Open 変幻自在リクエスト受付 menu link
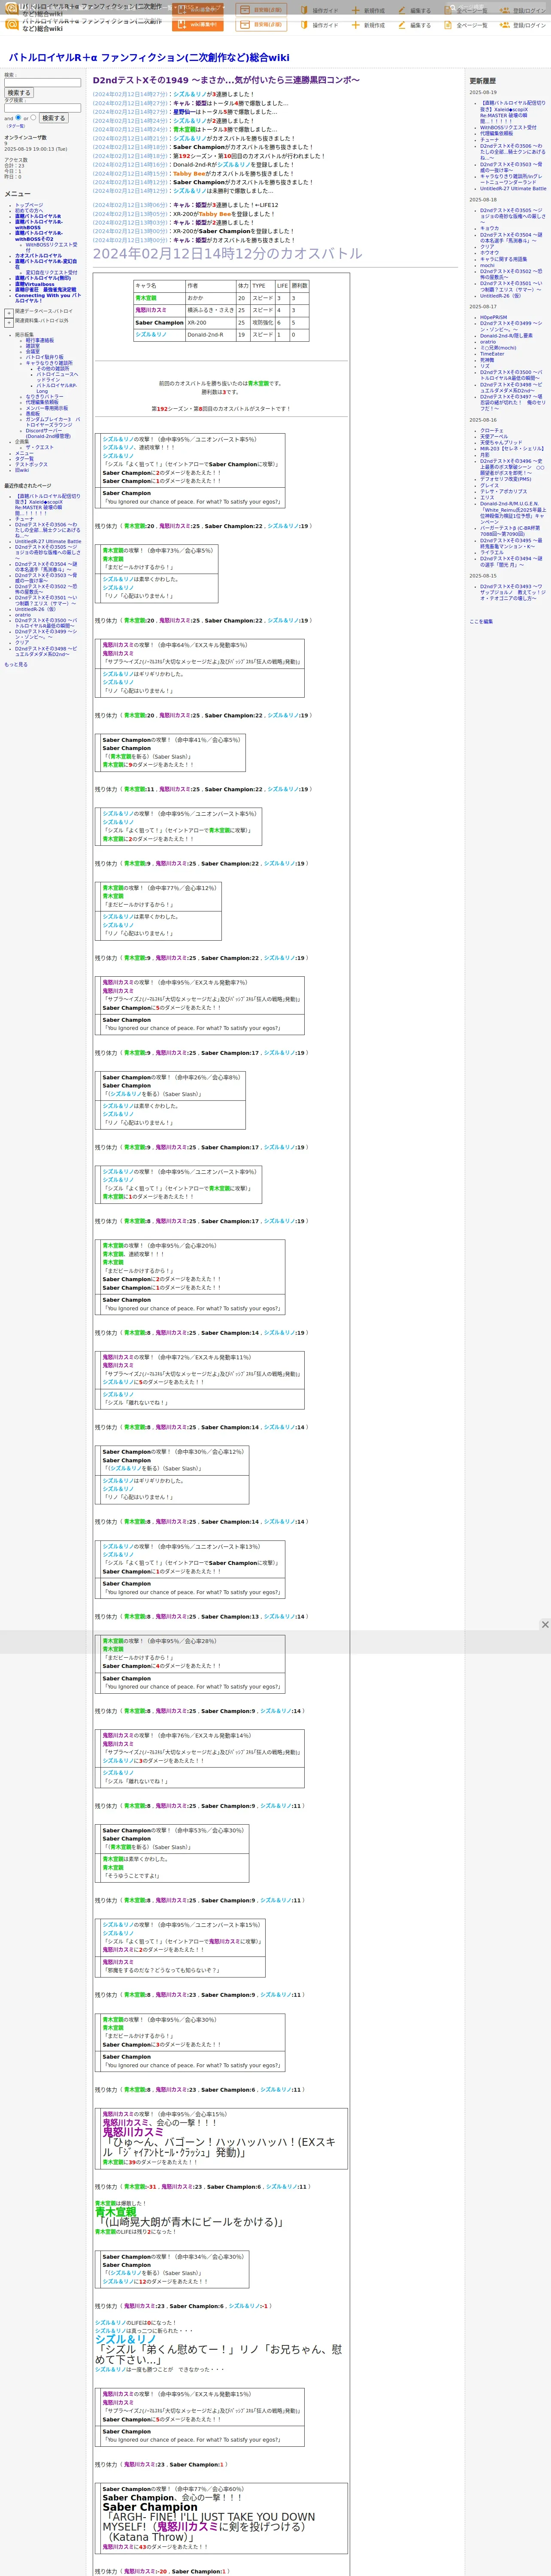Screen dimensions: 551x2576 [51, 273]
